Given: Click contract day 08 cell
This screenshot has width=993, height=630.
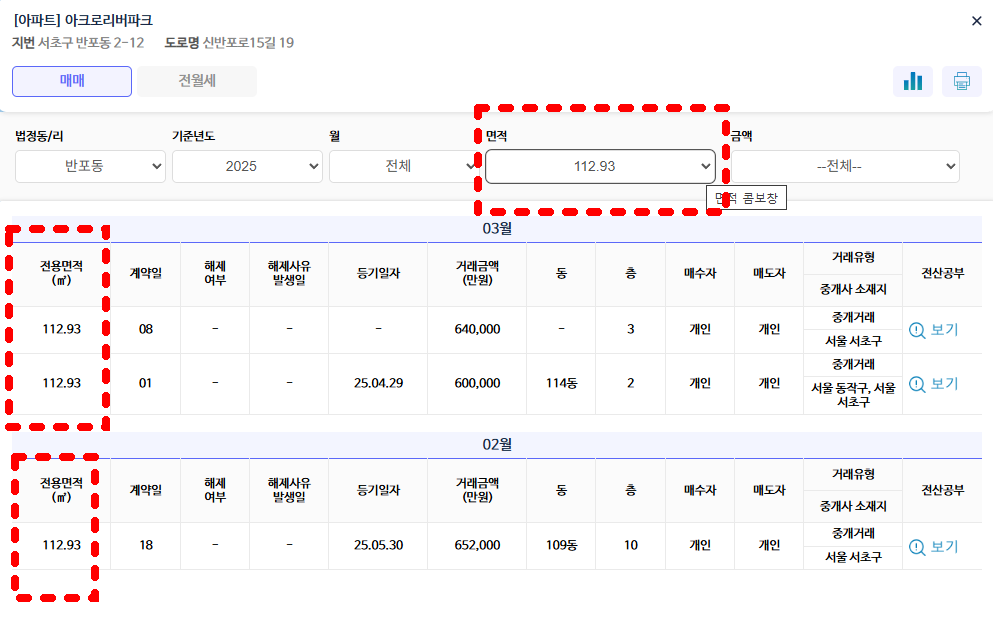Looking at the screenshot, I should (146, 329).
